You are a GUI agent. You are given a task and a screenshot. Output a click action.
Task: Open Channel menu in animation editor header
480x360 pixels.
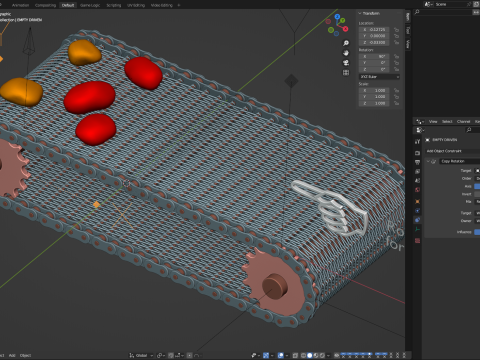(x=463, y=121)
